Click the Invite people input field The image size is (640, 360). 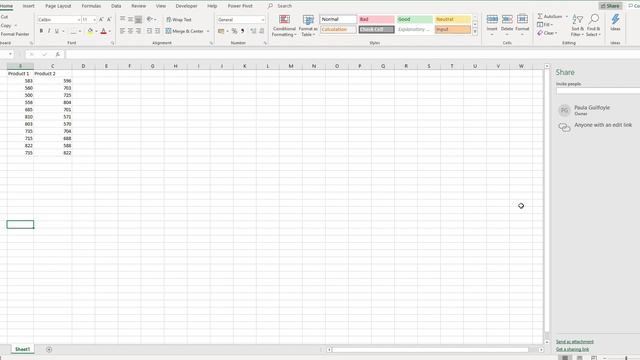[x=598, y=91]
